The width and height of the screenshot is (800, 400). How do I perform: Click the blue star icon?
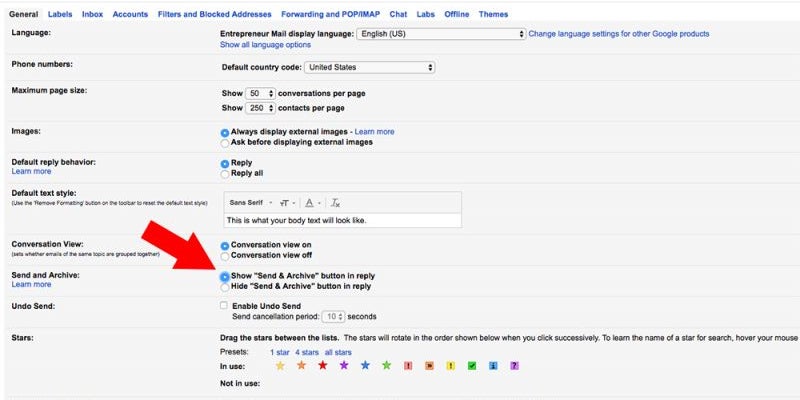(365, 365)
